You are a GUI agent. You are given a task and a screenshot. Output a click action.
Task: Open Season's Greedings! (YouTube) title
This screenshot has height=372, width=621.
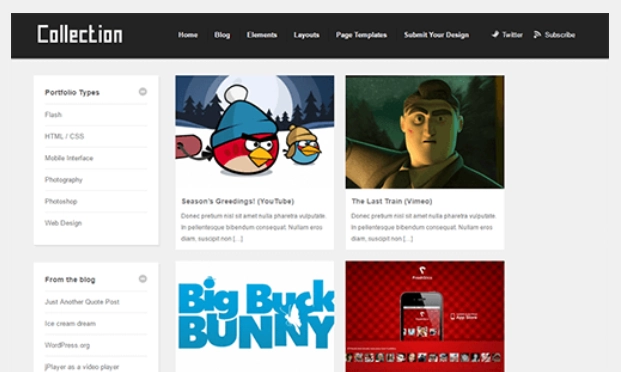pyautogui.click(x=238, y=201)
